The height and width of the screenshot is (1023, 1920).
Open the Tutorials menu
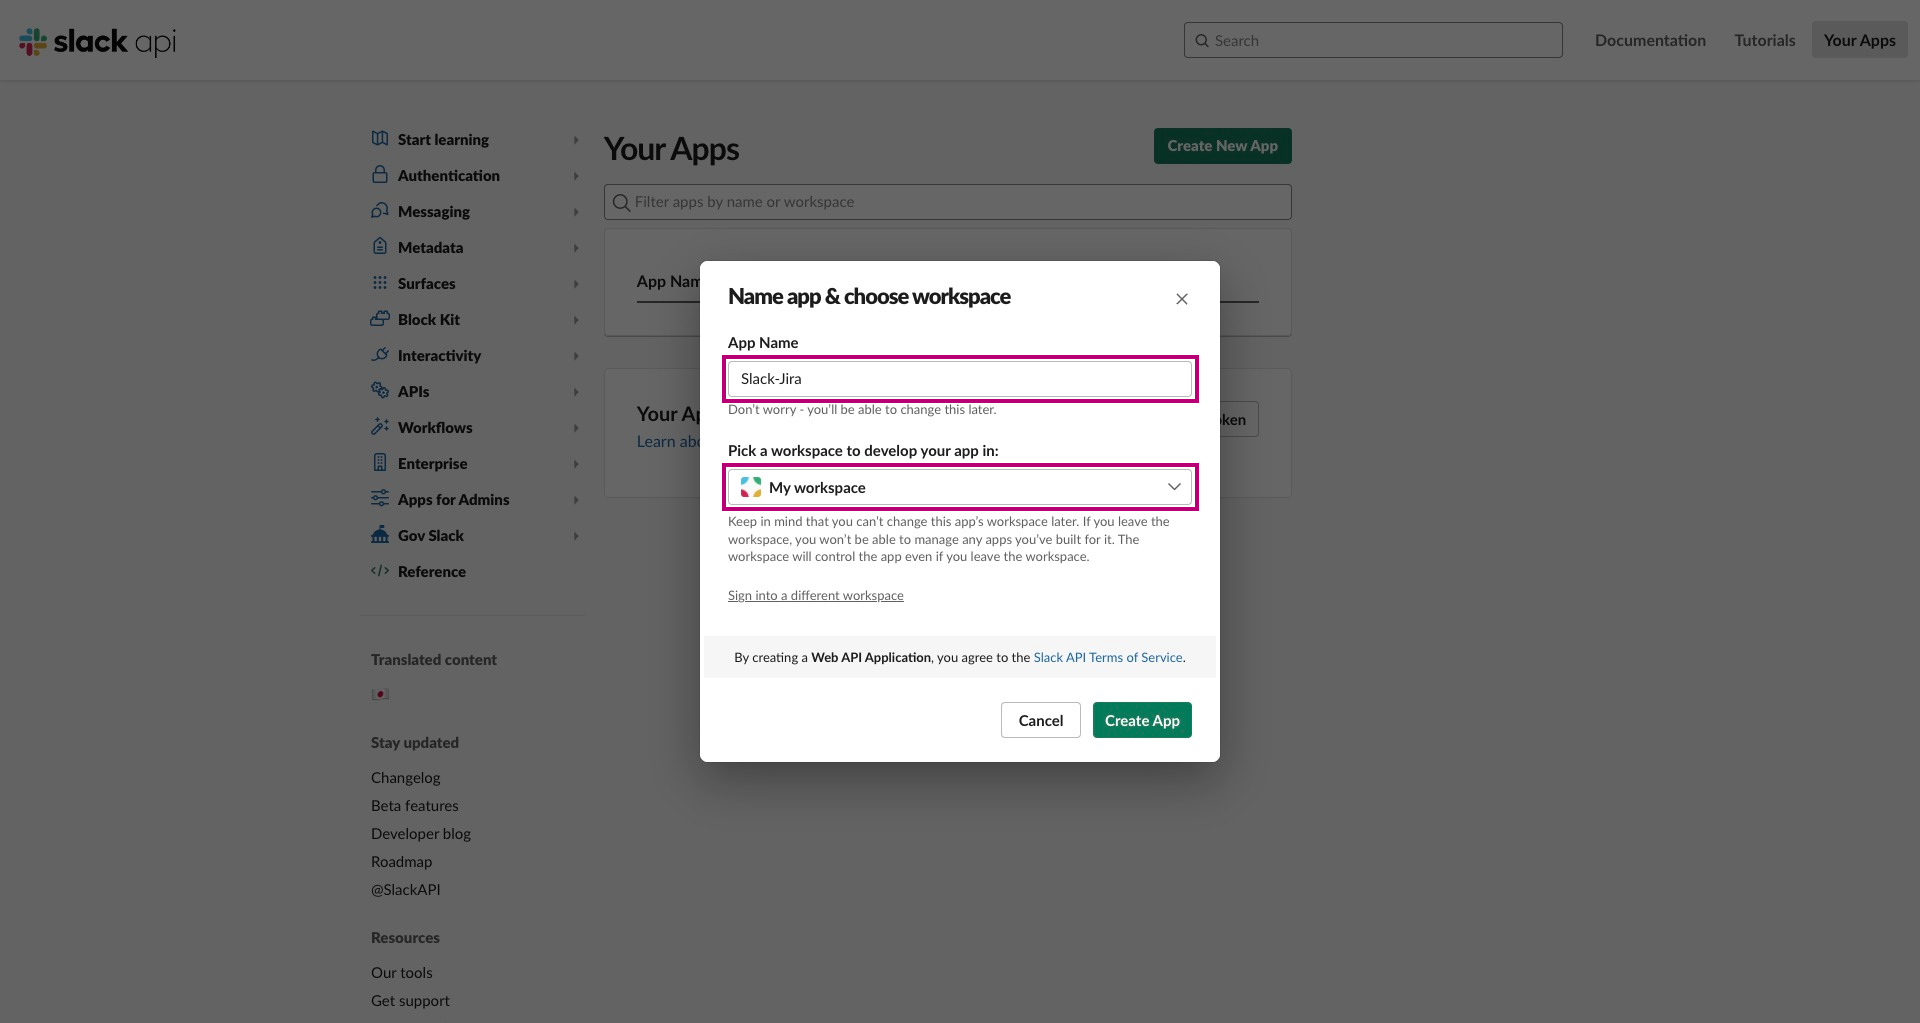tap(1764, 40)
